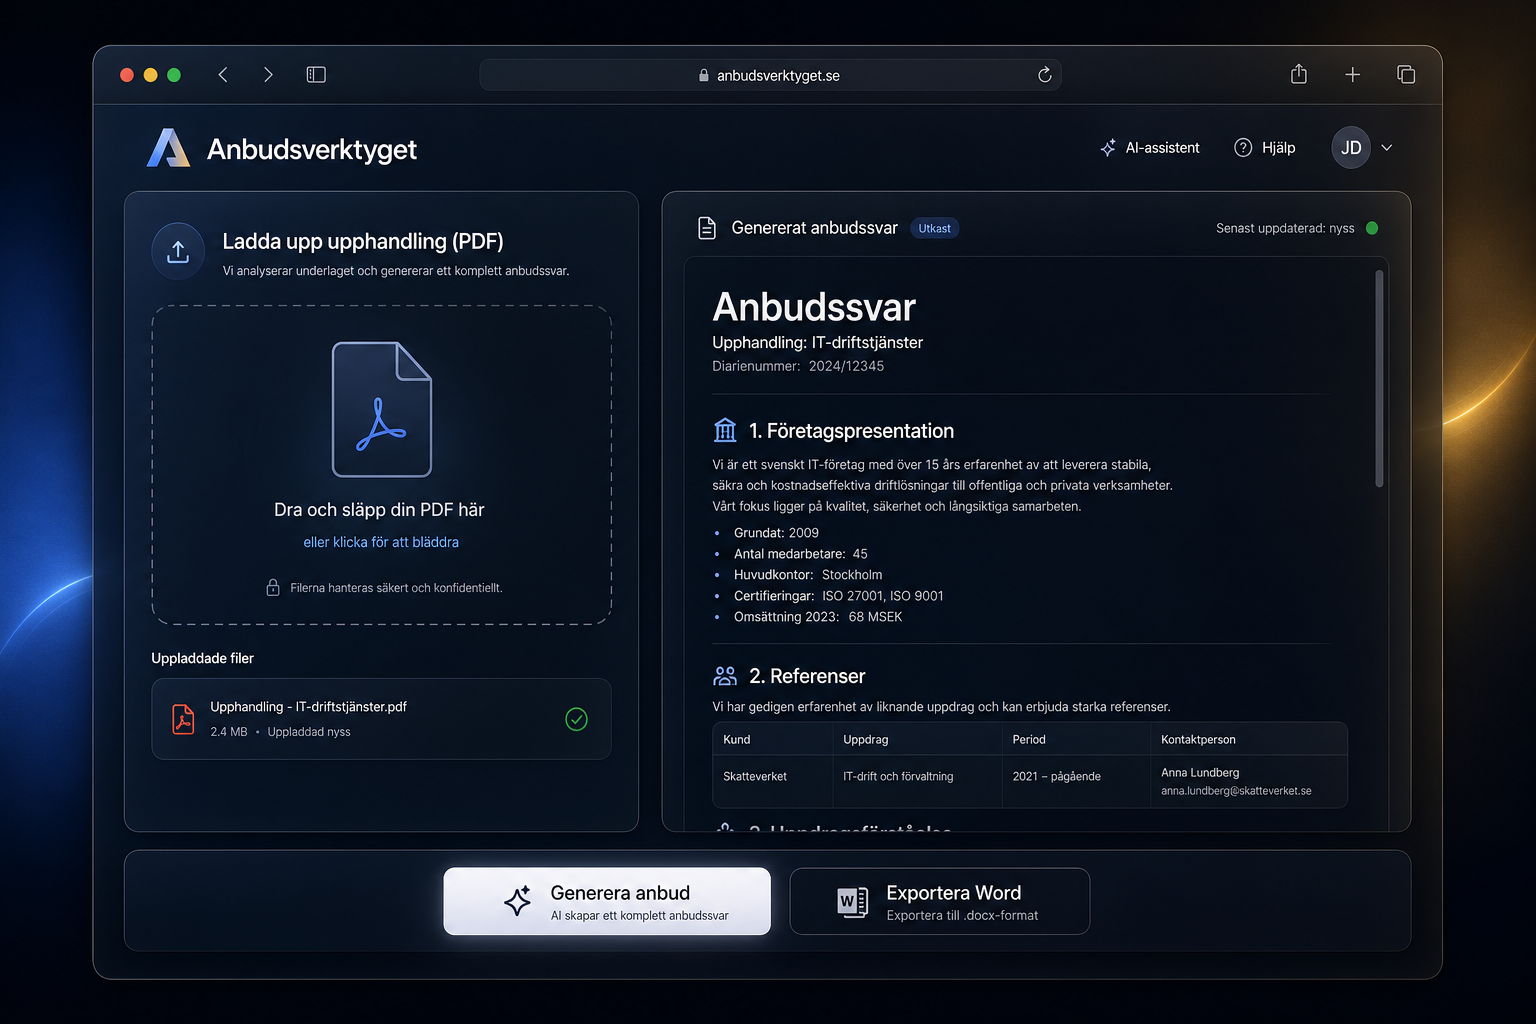This screenshot has width=1536, height=1024.
Task: Click the Anbudsverktyget logo
Action: tap(168, 148)
